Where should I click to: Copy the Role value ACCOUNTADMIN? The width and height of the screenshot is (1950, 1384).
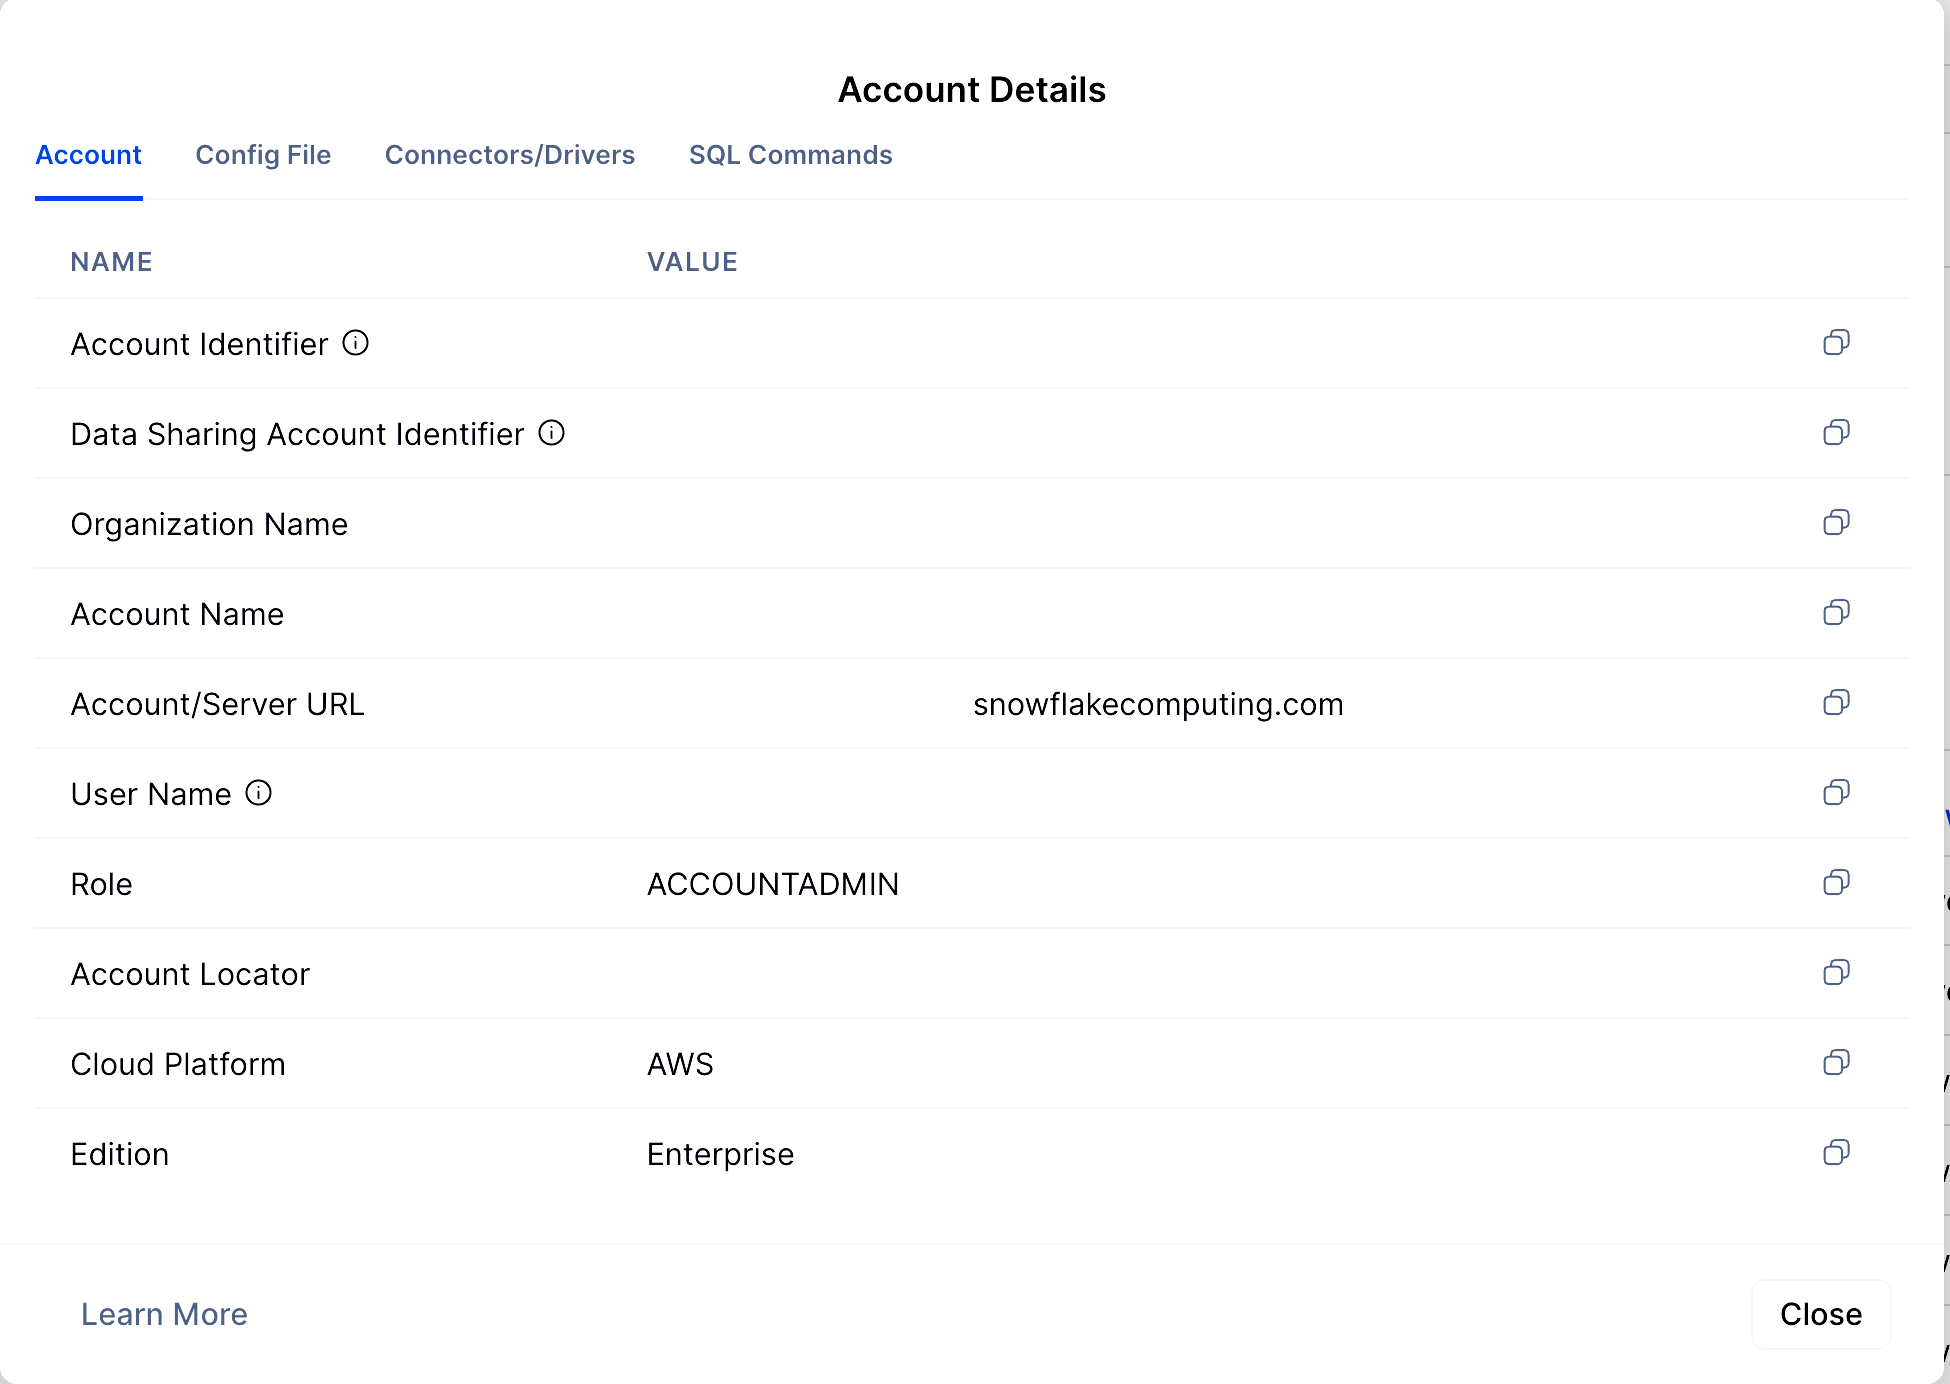pyautogui.click(x=1836, y=883)
